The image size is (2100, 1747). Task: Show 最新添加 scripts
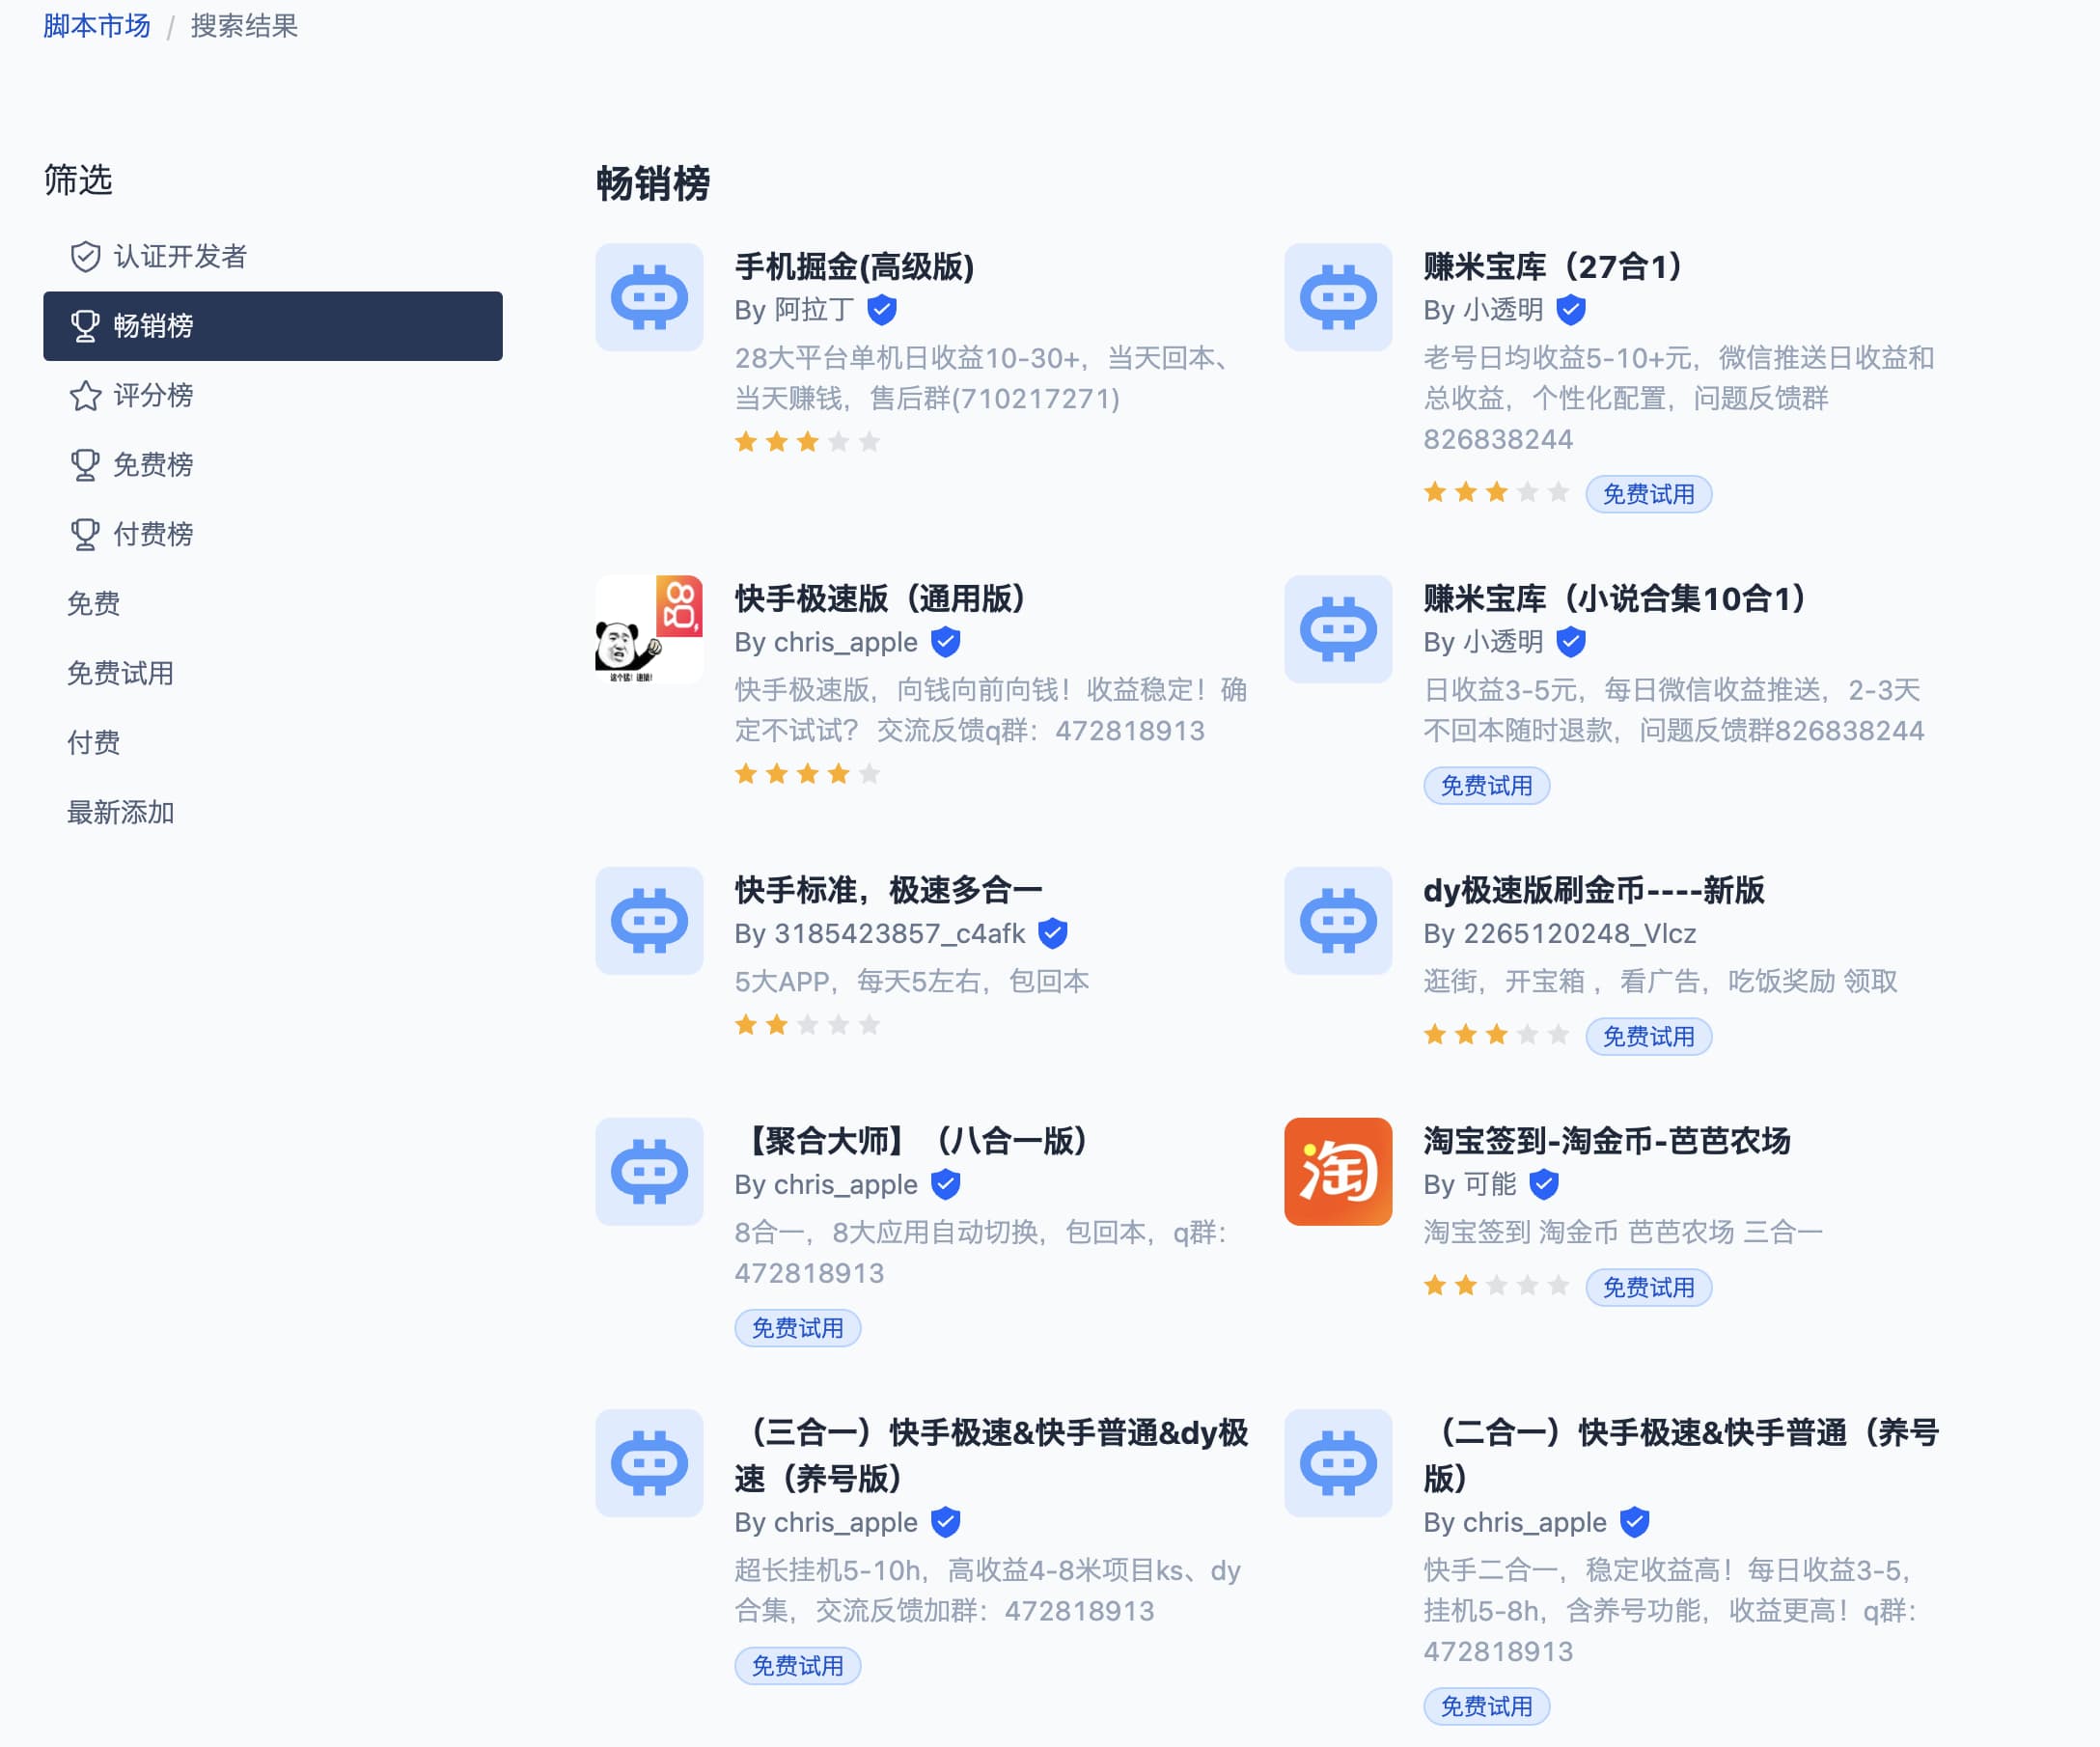pos(120,812)
